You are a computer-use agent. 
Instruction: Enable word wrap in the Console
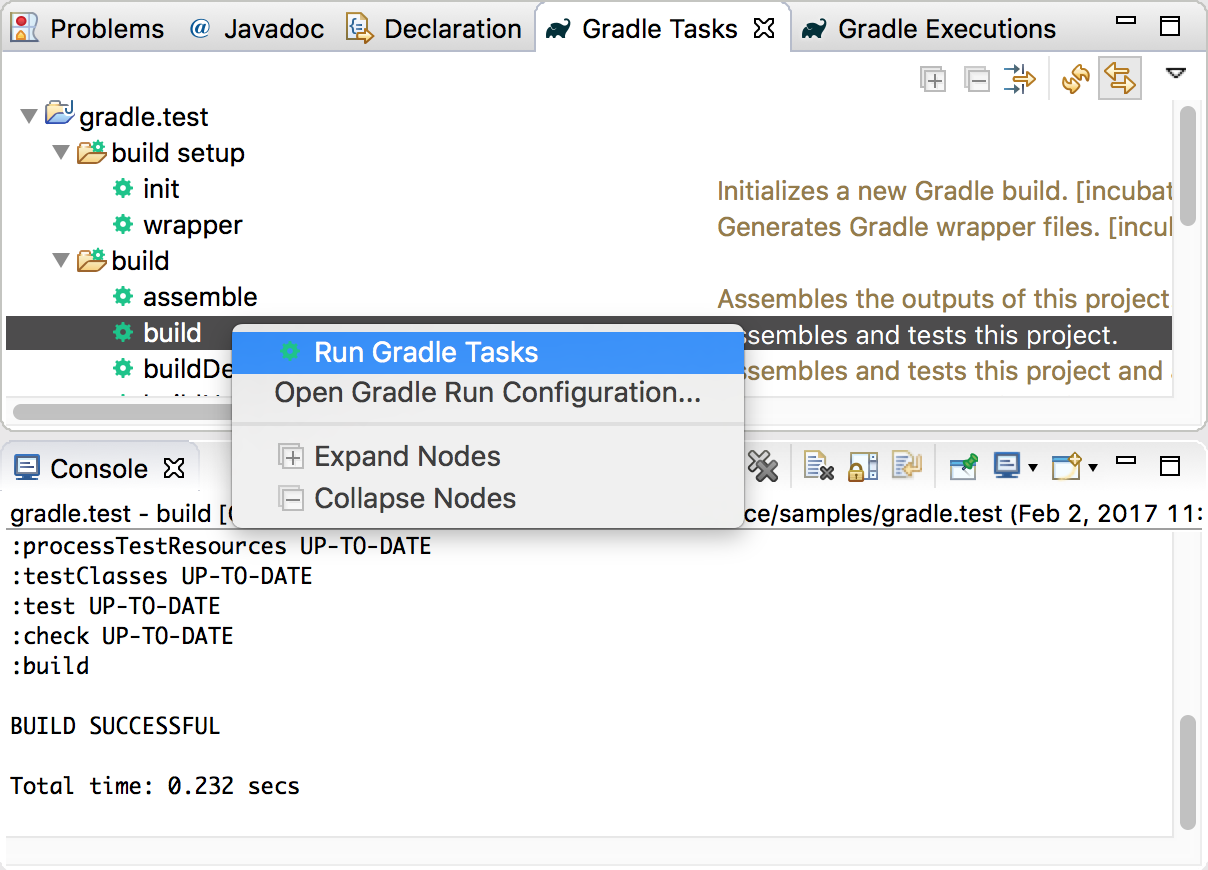pyautogui.click(x=910, y=466)
